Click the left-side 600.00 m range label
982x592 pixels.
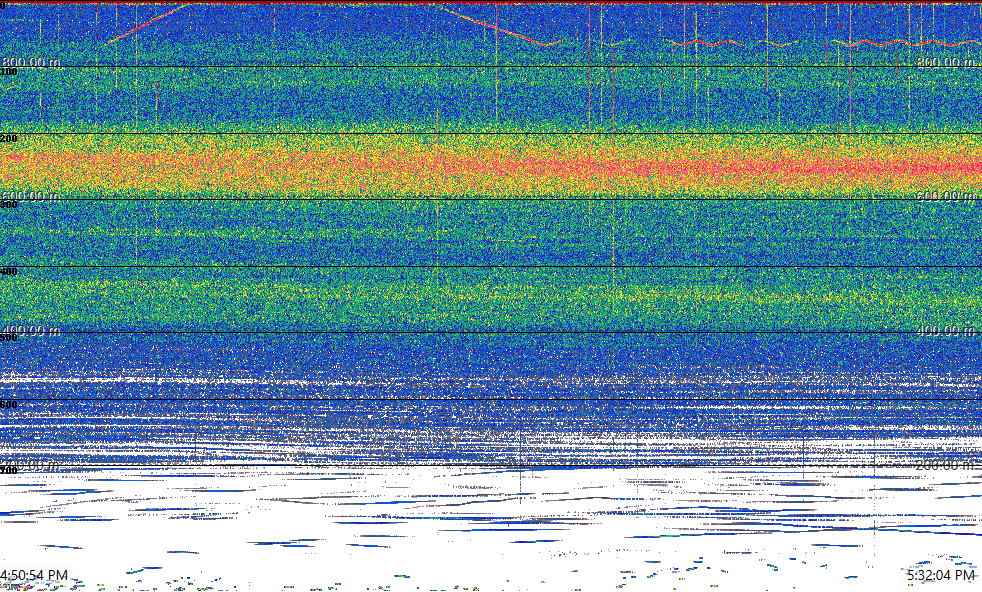pyautogui.click(x=31, y=196)
